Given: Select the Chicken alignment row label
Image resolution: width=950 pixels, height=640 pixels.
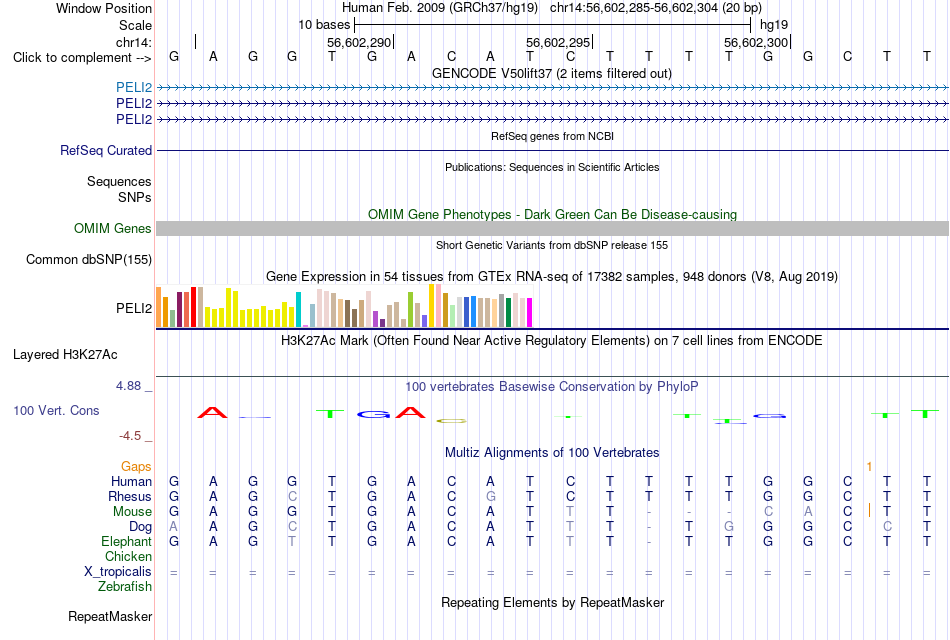Looking at the screenshot, I should pyautogui.click(x=128, y=557).
